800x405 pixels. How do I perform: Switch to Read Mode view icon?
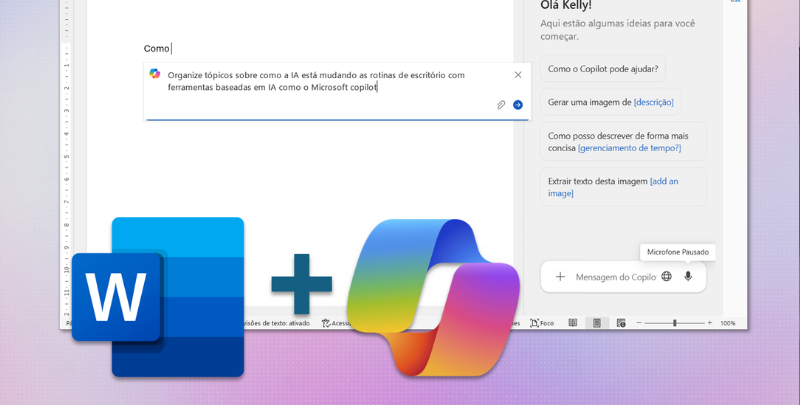[x=573, y=323]
